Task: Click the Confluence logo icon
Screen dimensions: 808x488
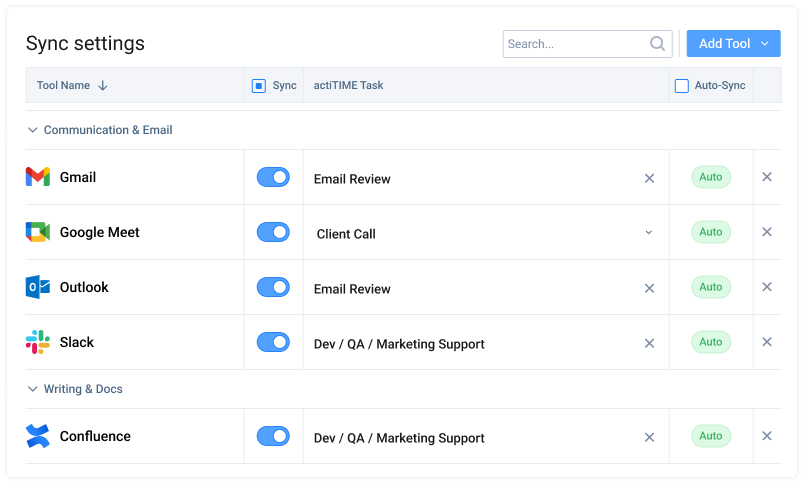Action: pos(38,436)
